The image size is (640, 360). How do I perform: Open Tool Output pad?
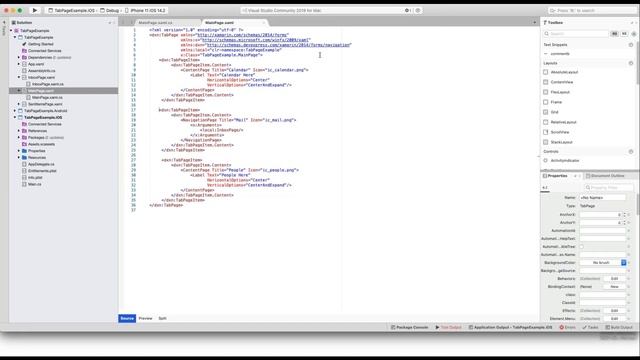[448, 327]
